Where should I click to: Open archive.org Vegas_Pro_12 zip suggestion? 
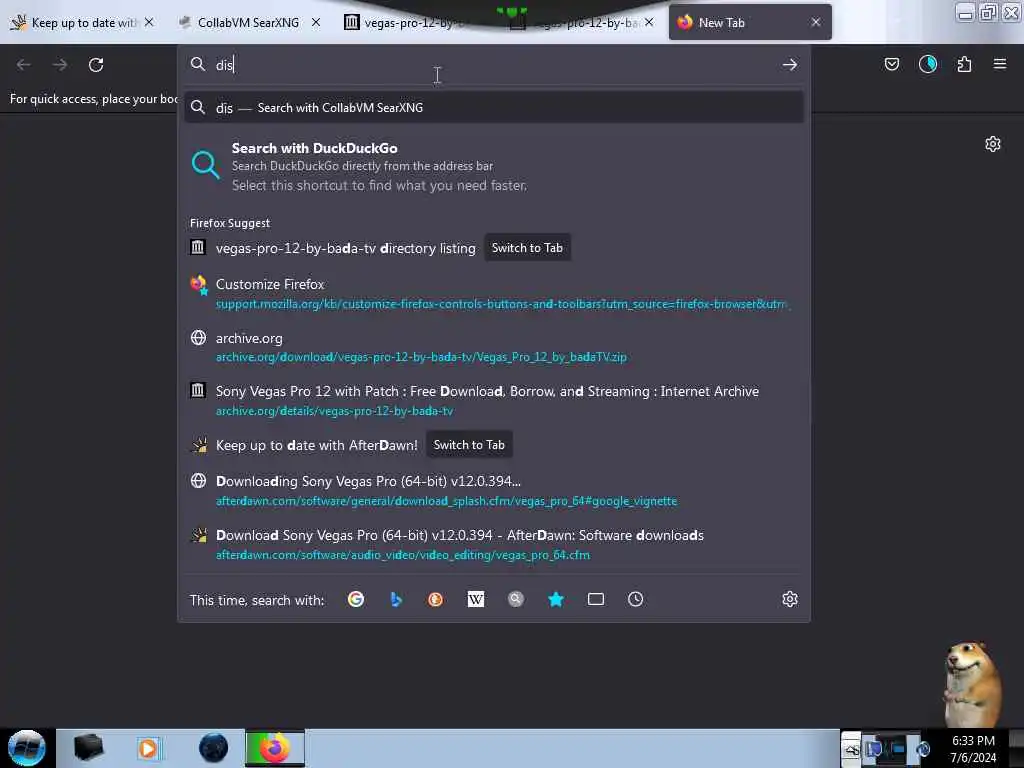tap(494, 347)
